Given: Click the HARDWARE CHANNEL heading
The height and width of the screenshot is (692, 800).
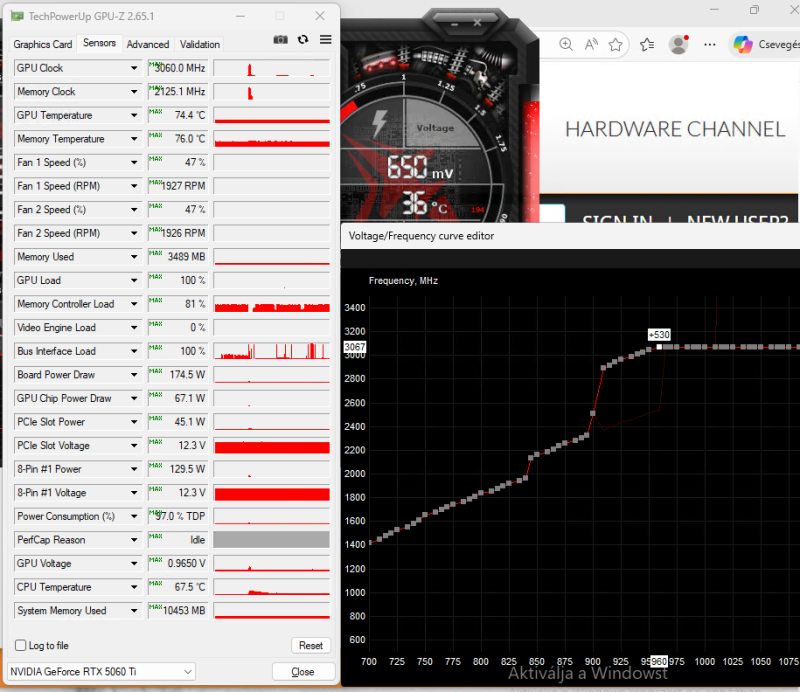Looking at the screenshot, I should click(674, 129).
